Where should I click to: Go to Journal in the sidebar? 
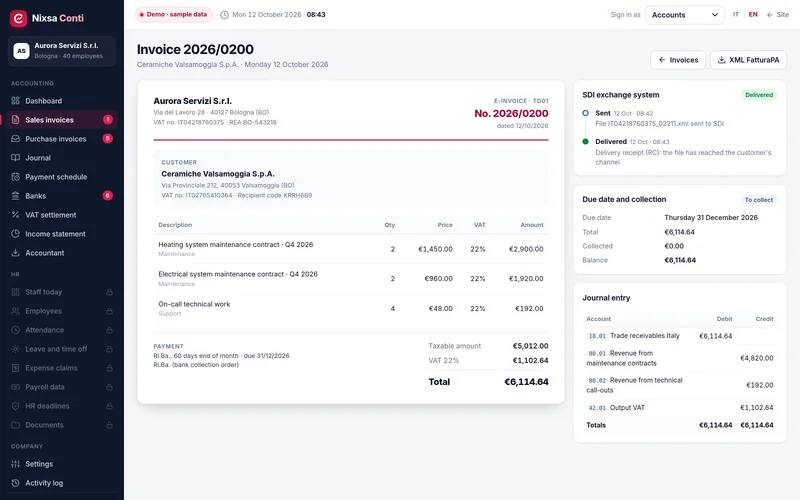click(x=62, y=158)
